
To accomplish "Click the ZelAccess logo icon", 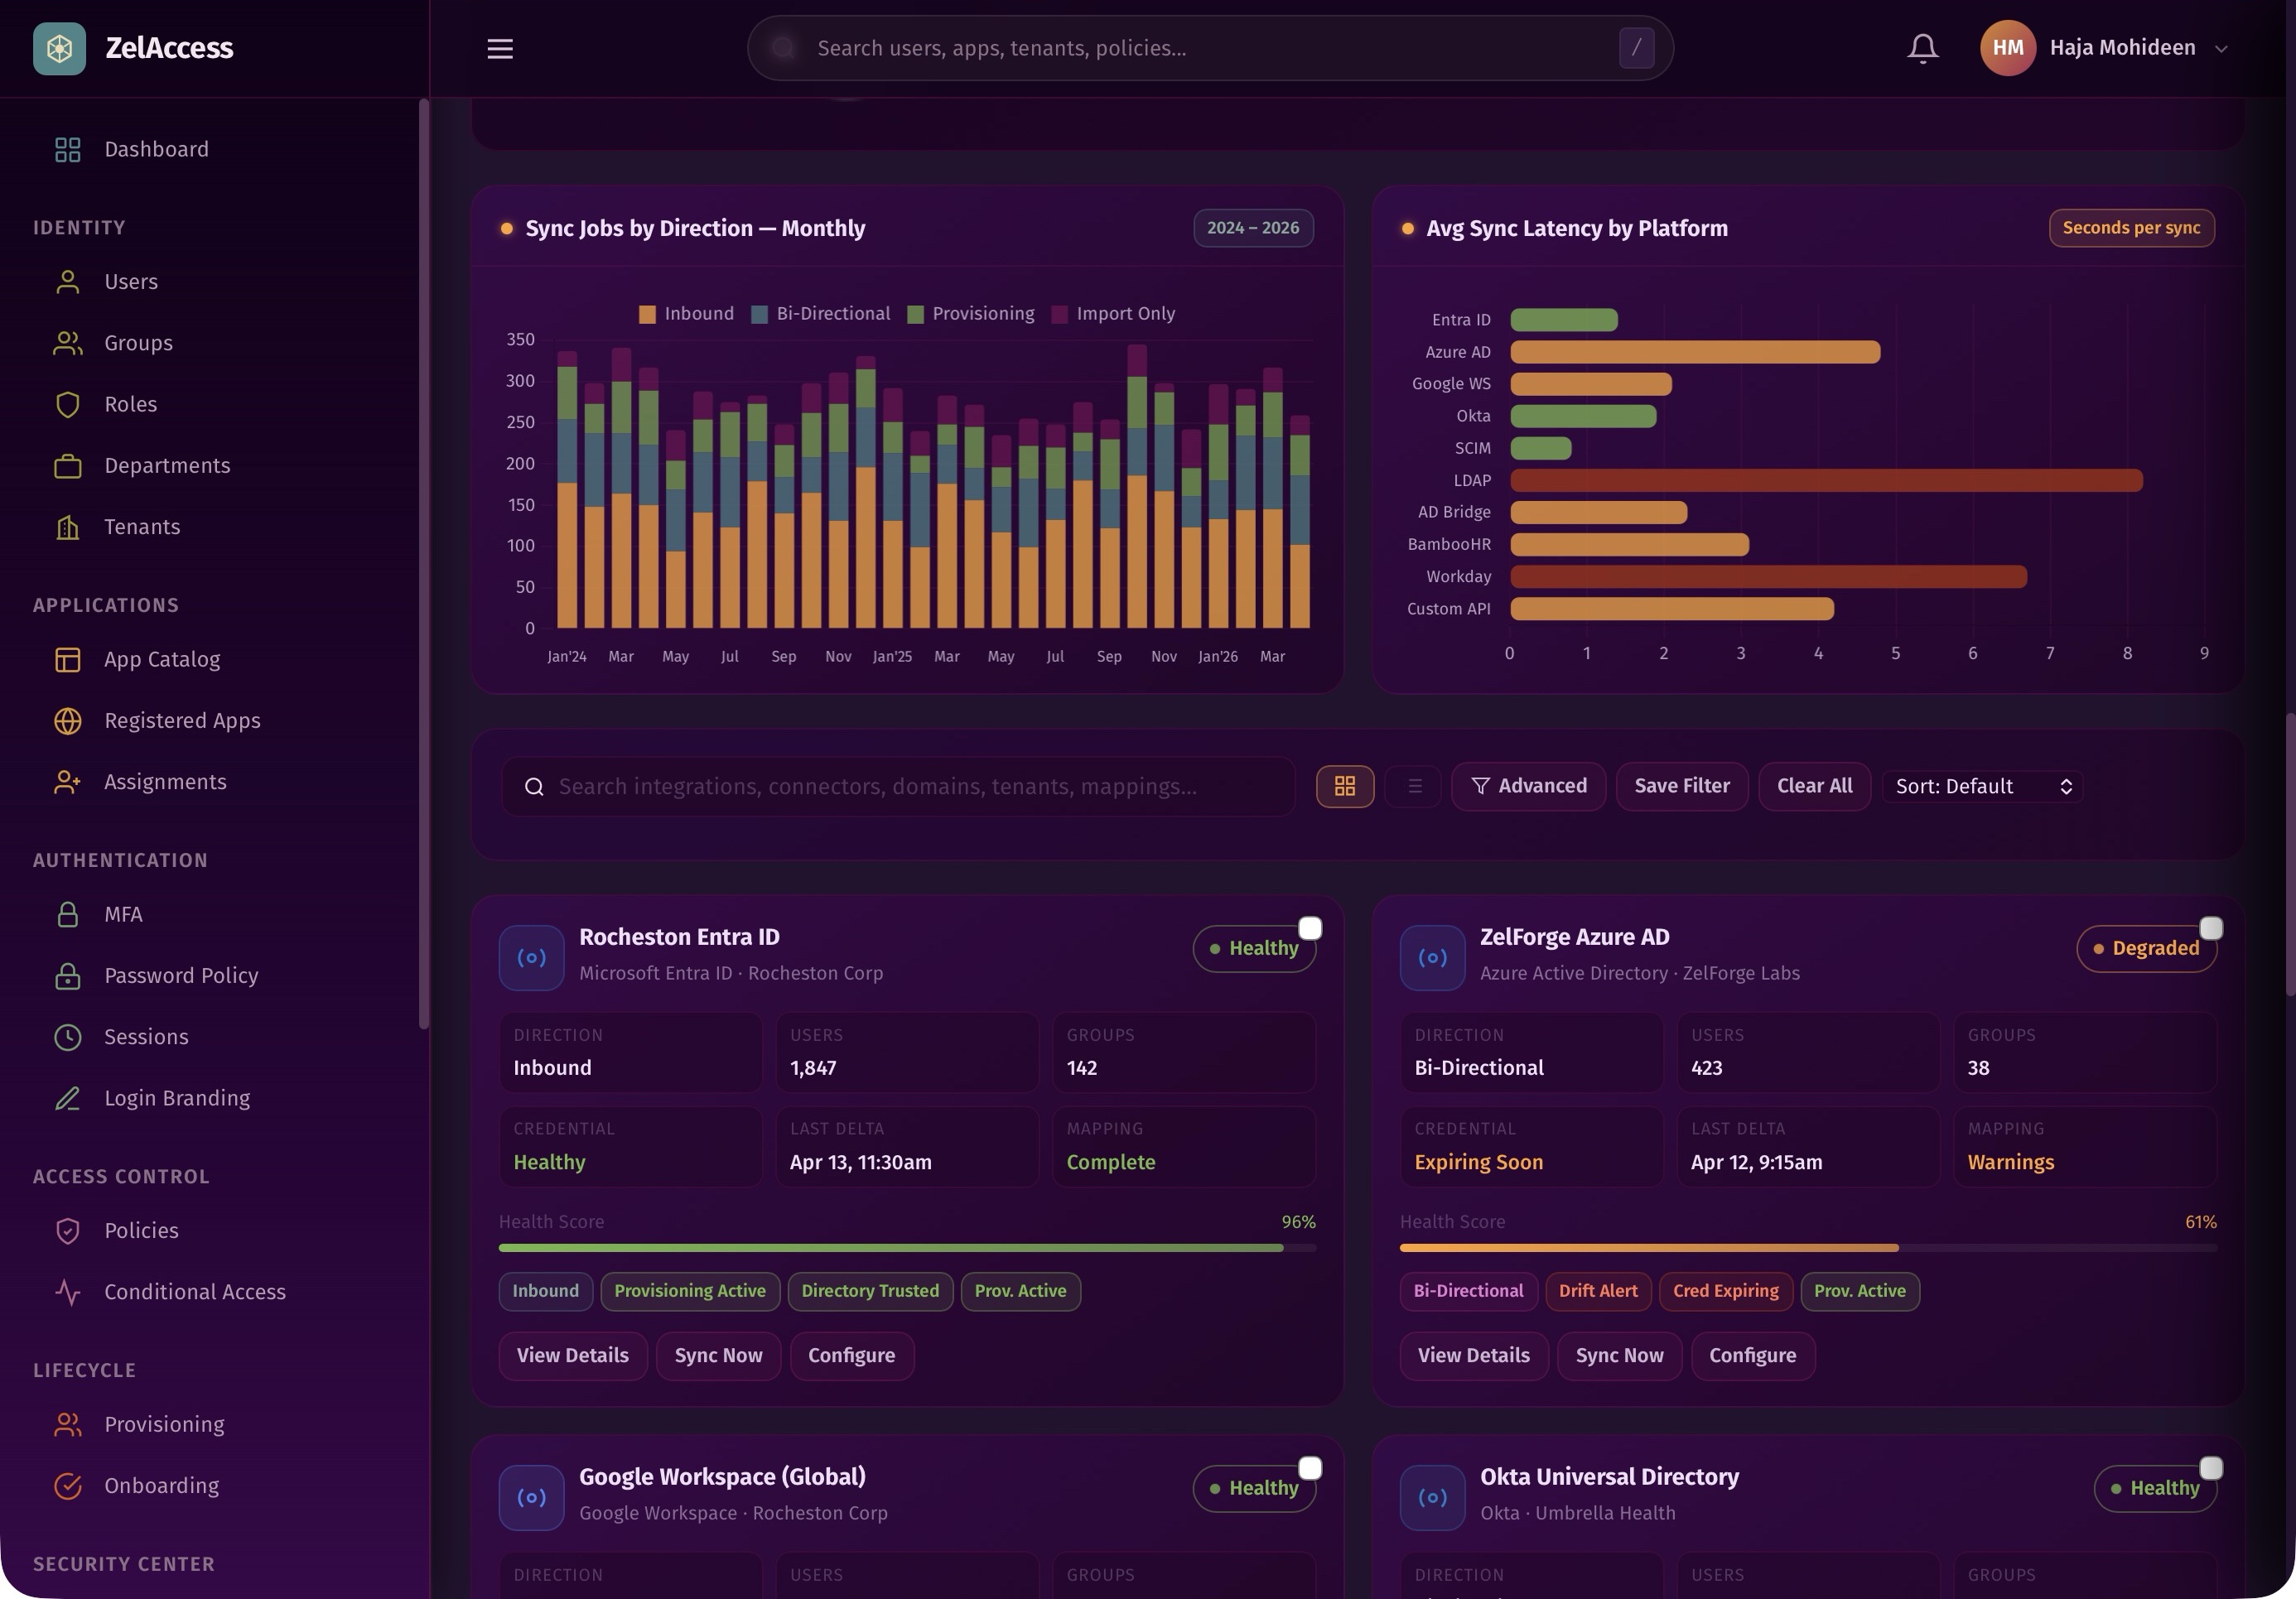I will click(x=59, y=48).
